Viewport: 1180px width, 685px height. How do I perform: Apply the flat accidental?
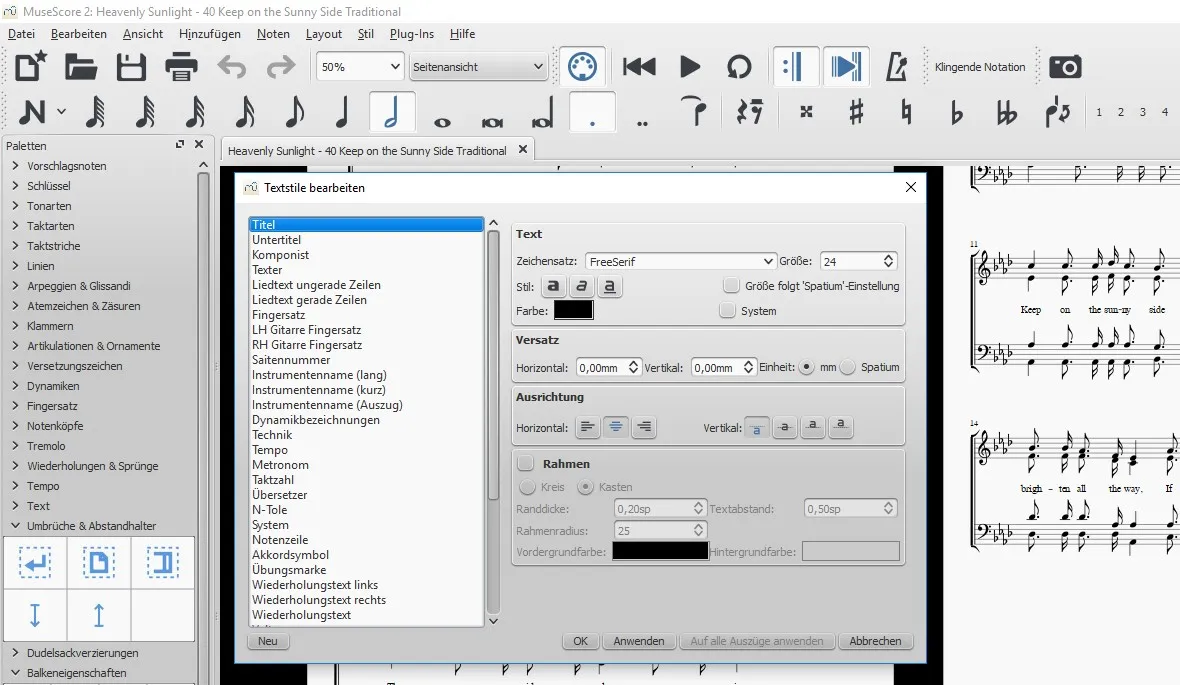pos(956,112)
